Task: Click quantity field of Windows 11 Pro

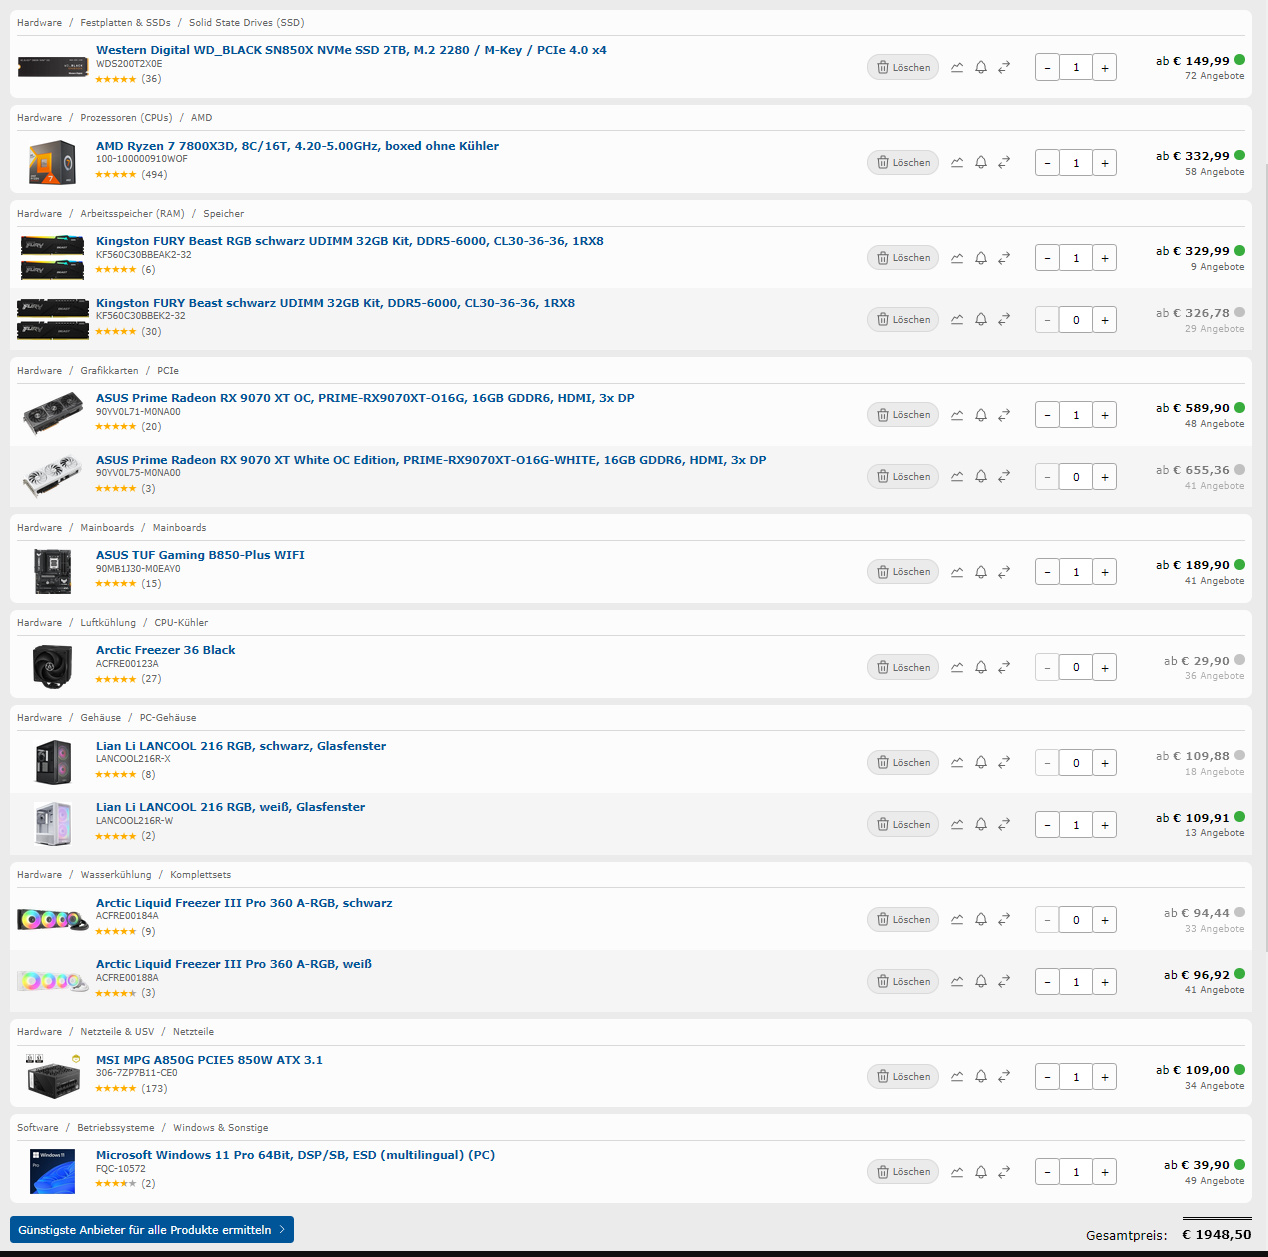Action: click(x=1076, y=1172)
